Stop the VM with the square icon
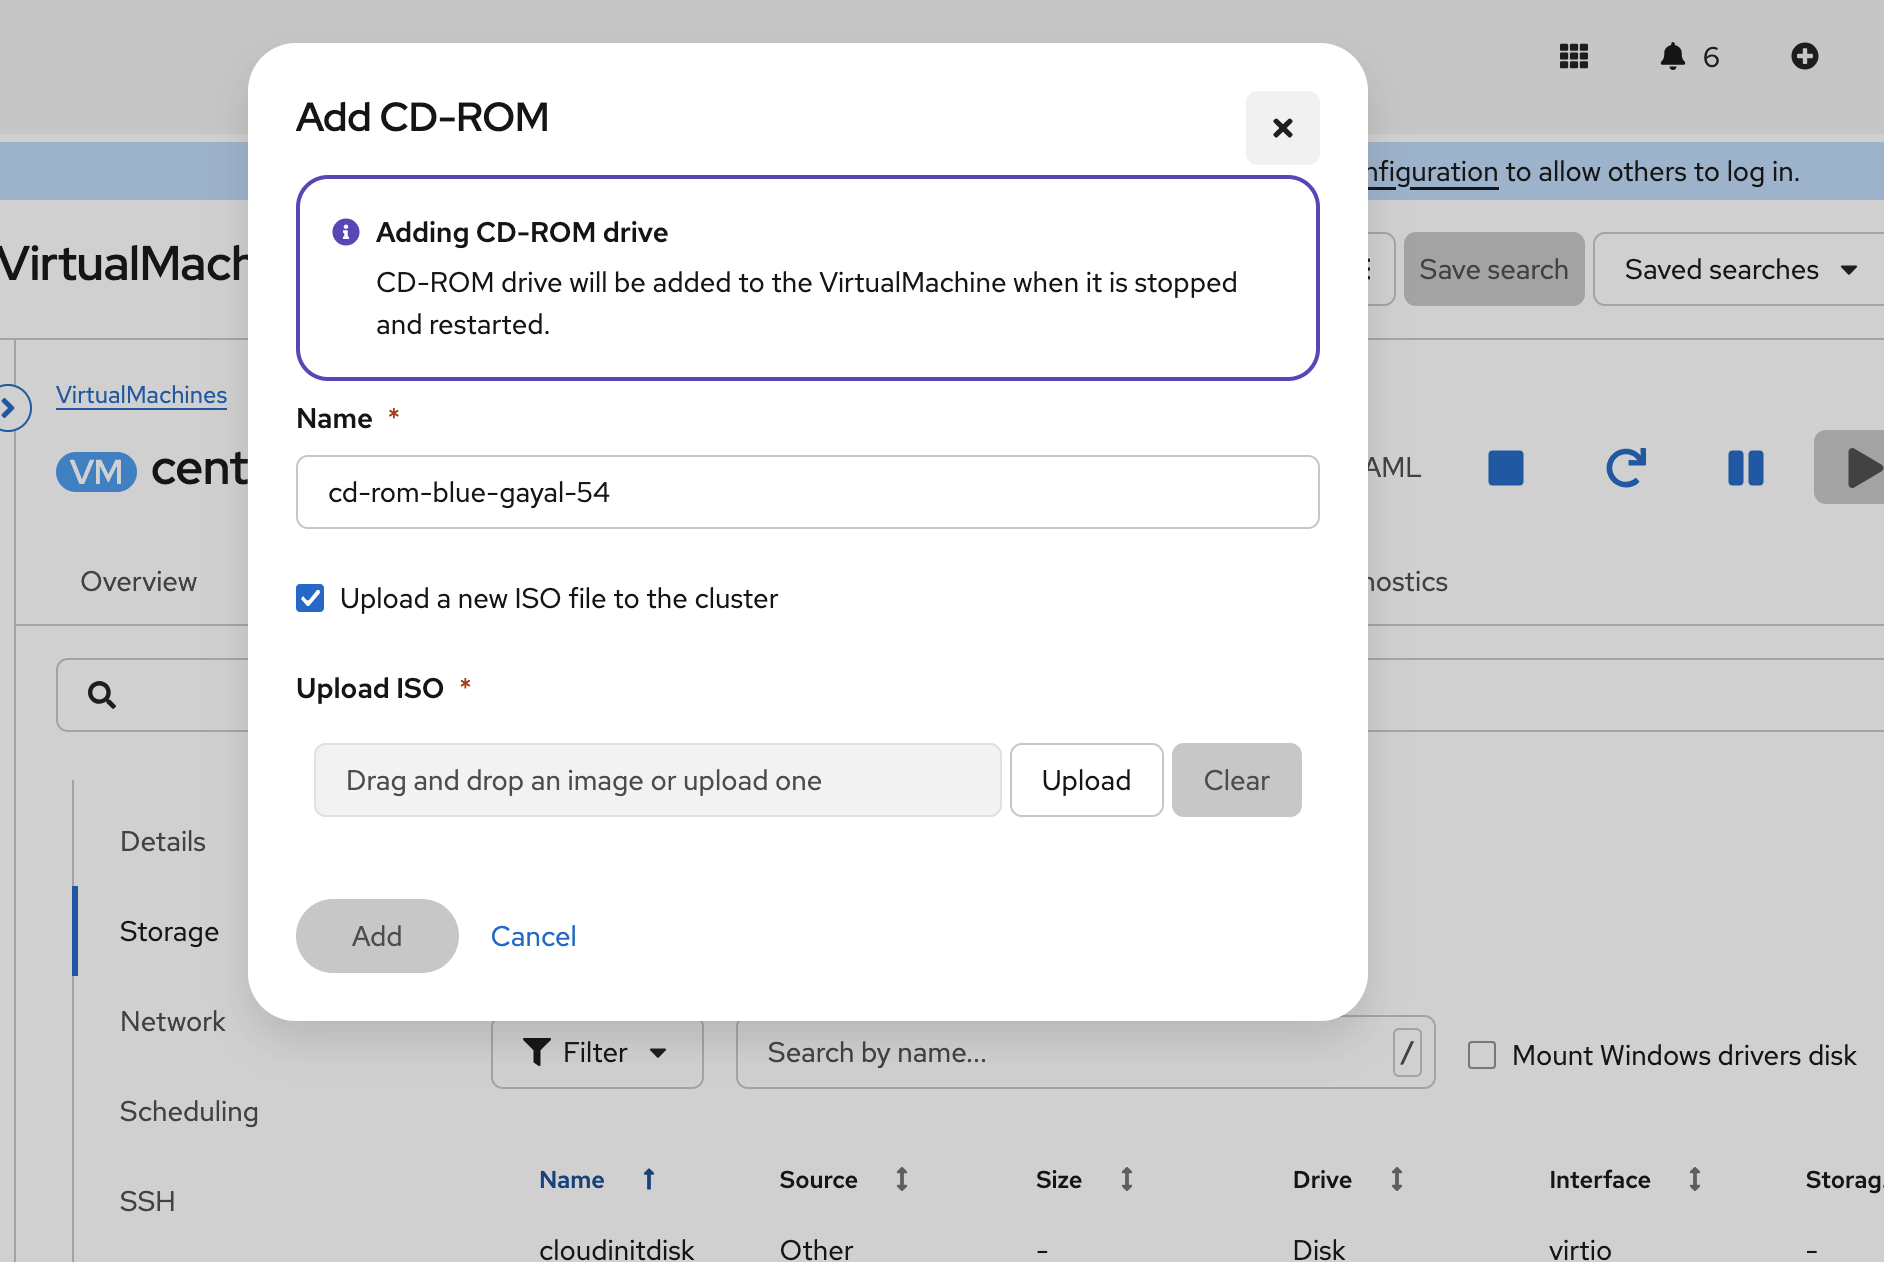This screenshot has height=1262, width=1884. click(x=1505, y=468)
